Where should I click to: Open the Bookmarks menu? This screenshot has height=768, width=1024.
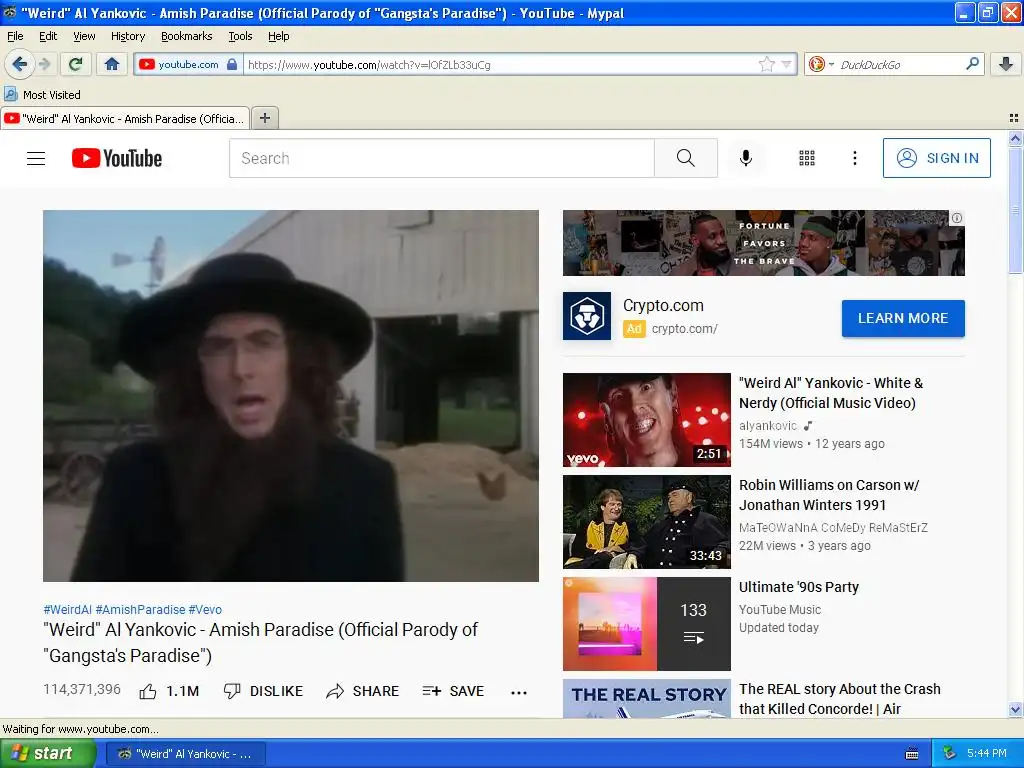click(186, 36)
